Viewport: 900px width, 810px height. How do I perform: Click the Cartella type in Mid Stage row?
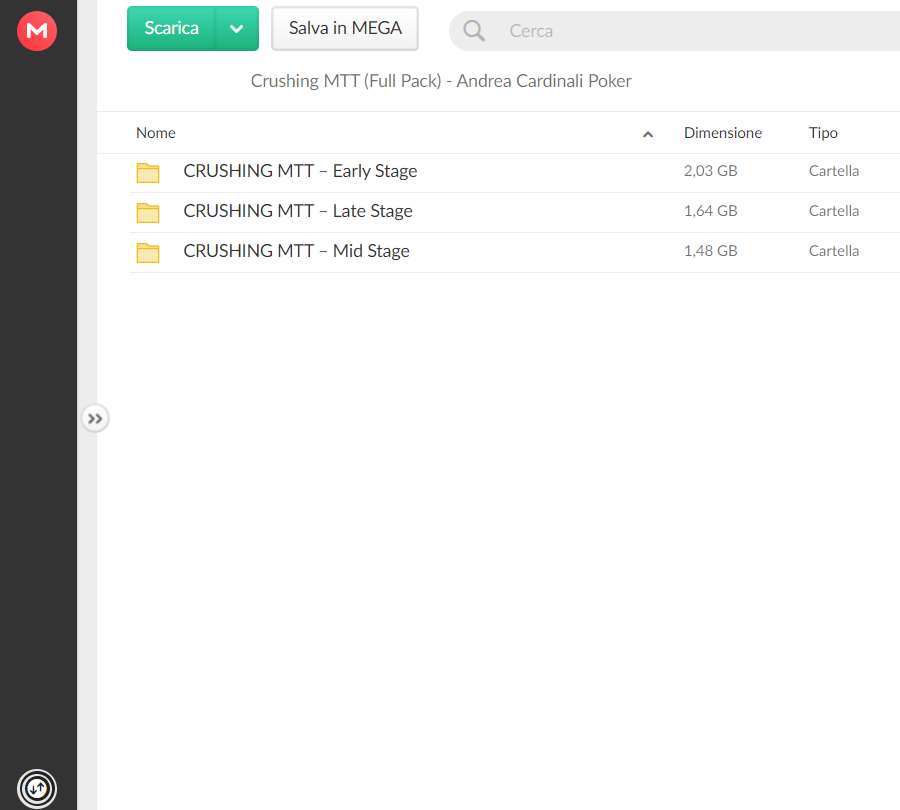click(834, 251)
